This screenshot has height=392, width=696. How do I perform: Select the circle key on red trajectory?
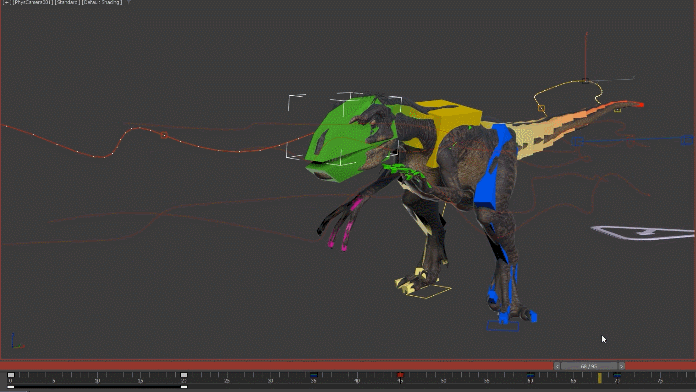click(x=164, y=135)
